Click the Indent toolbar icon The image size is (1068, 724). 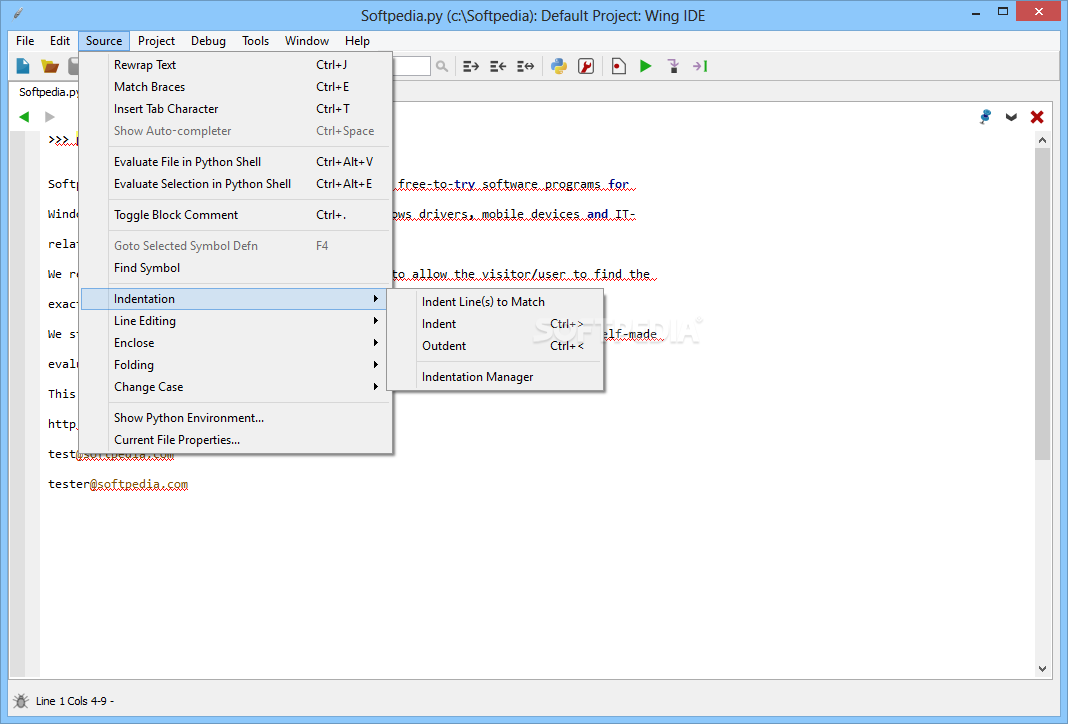(471, 66)
